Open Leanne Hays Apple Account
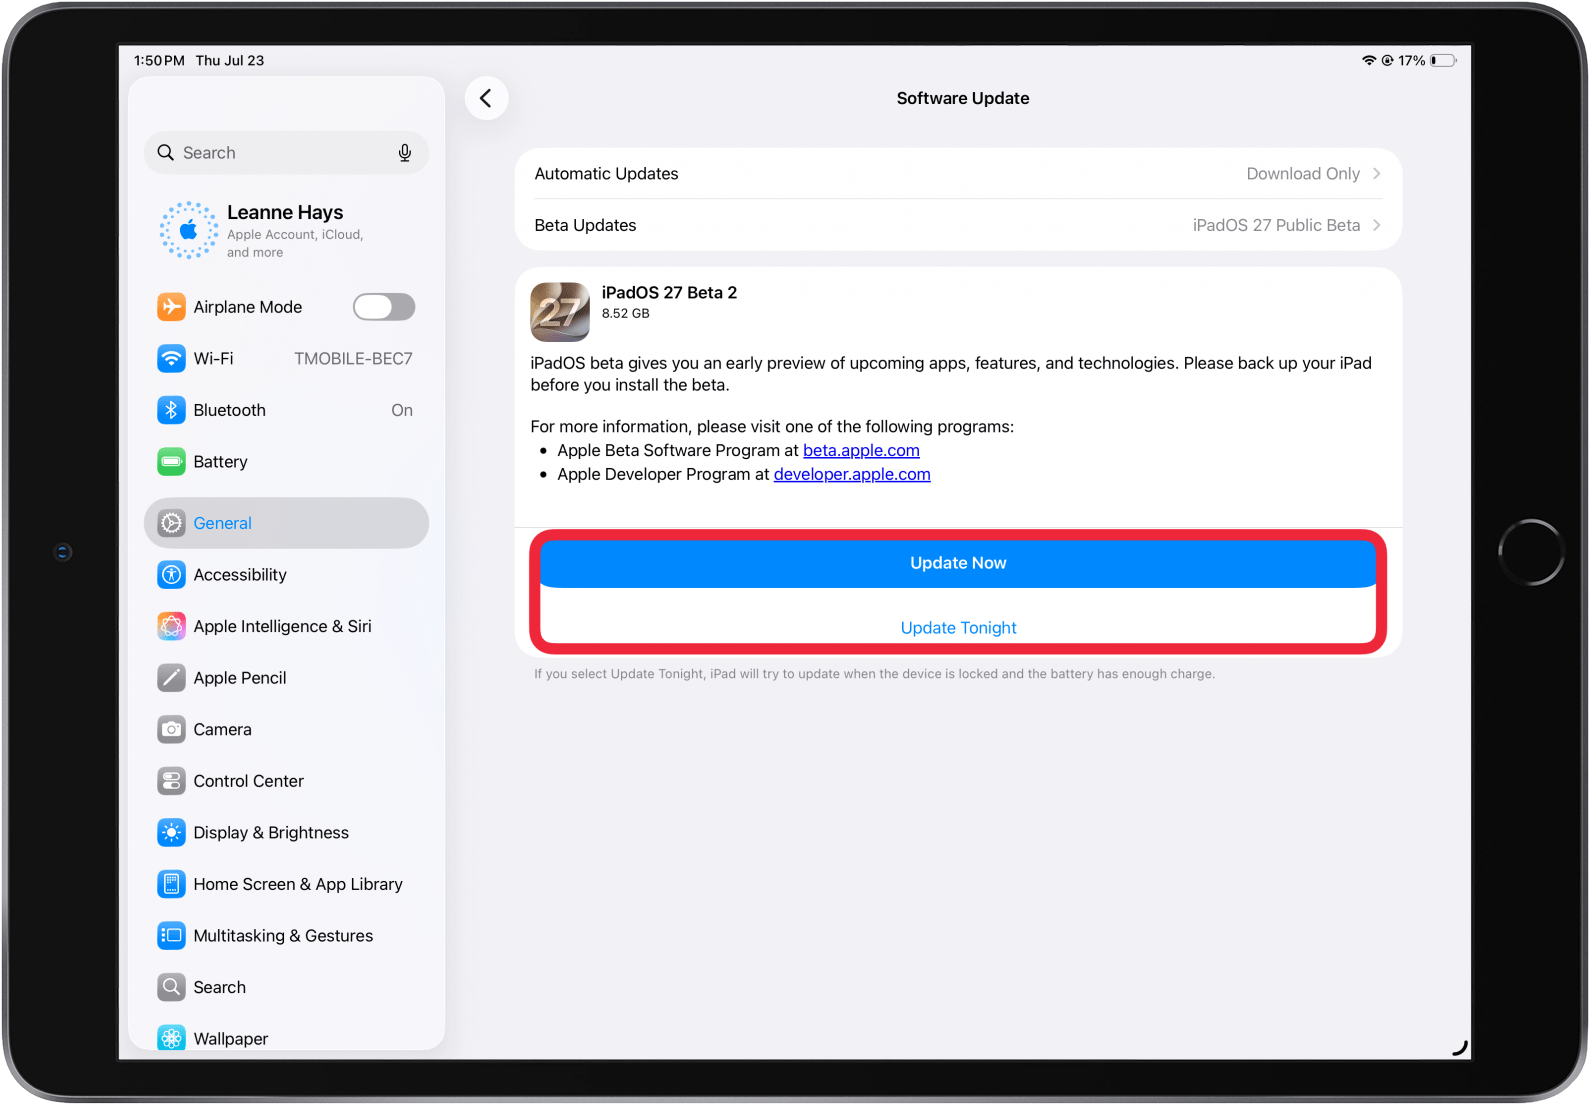Viewport: 1590px width, 1105px height. pyautogui.click(x=286, y=230)
